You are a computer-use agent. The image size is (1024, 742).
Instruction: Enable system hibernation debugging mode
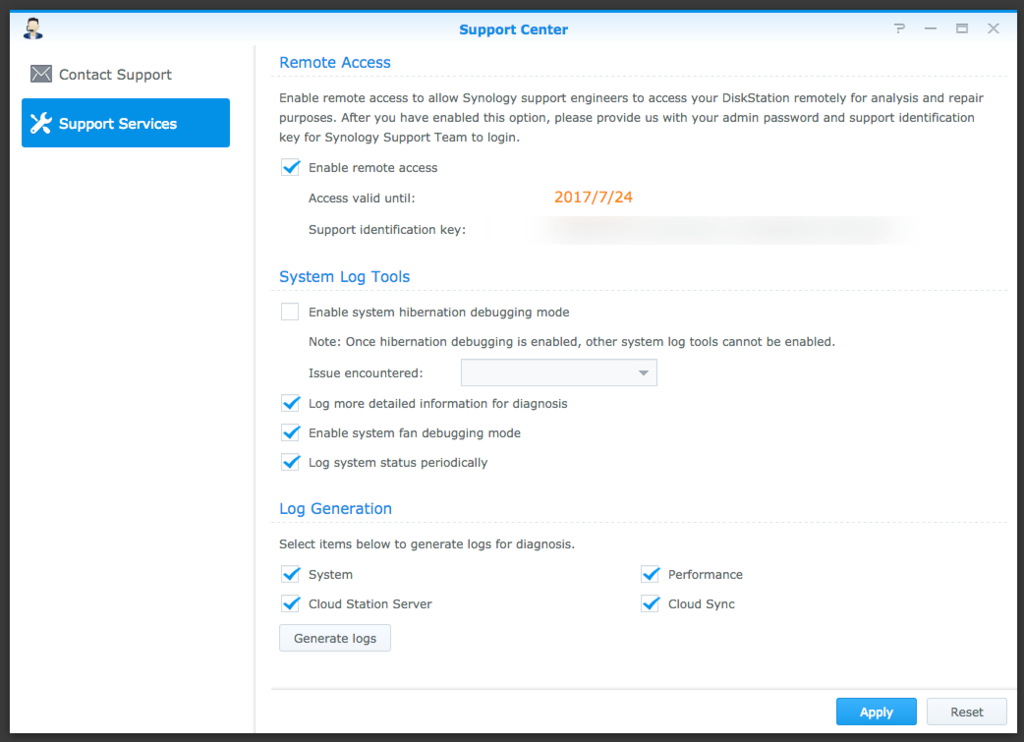[x=290, y=312]
